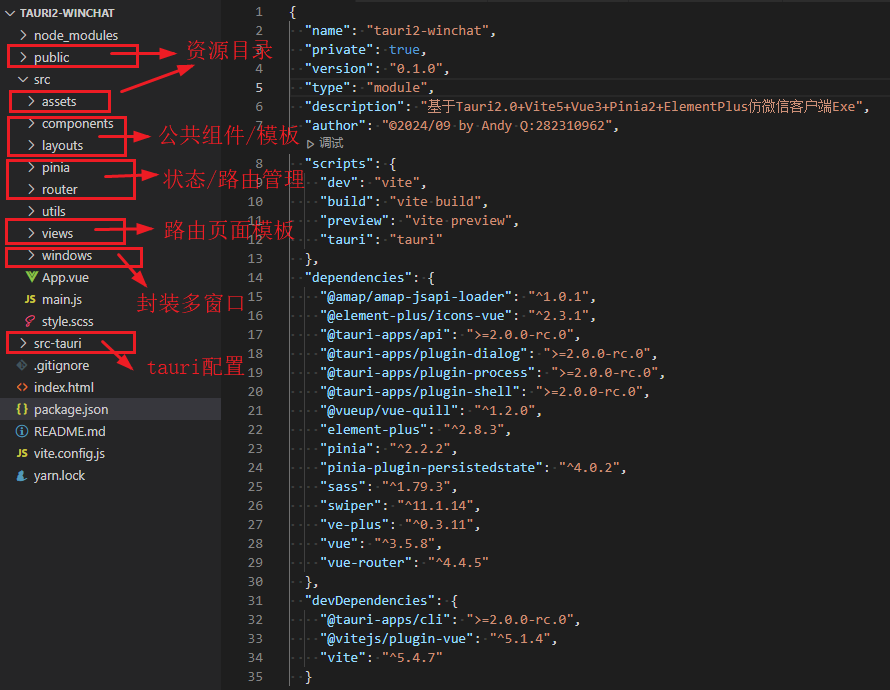
Task: Click the HTML icon beside index.html
Action: [22, 387]
